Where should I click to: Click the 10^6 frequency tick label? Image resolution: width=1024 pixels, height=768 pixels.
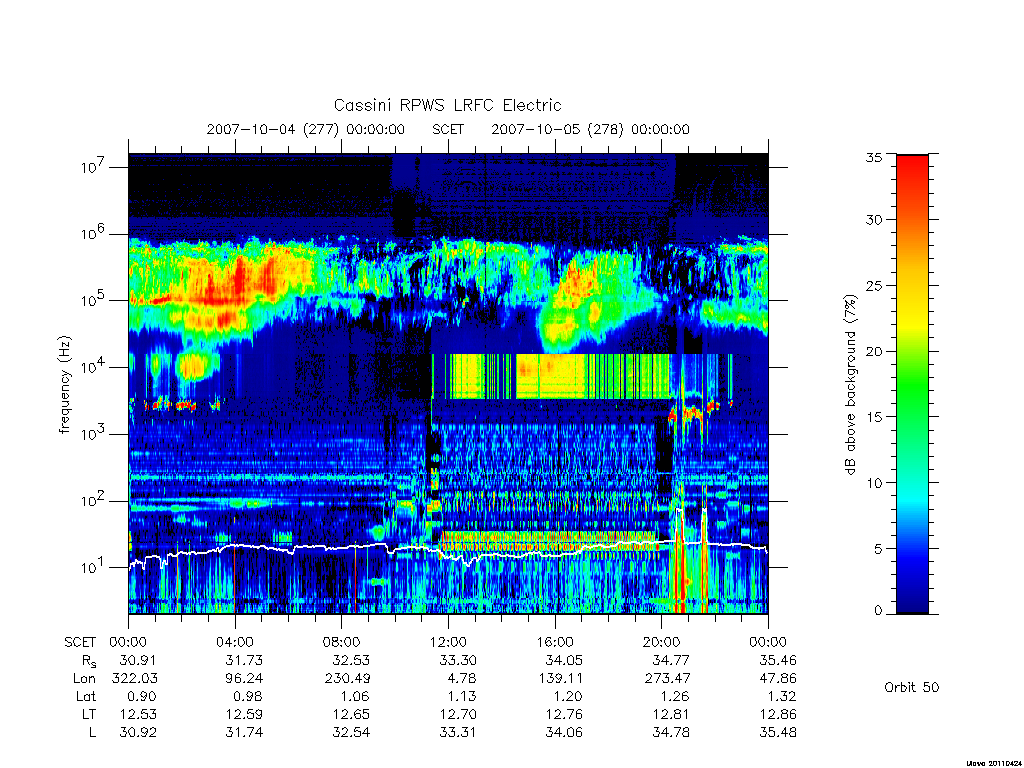[x=94, y=233]
